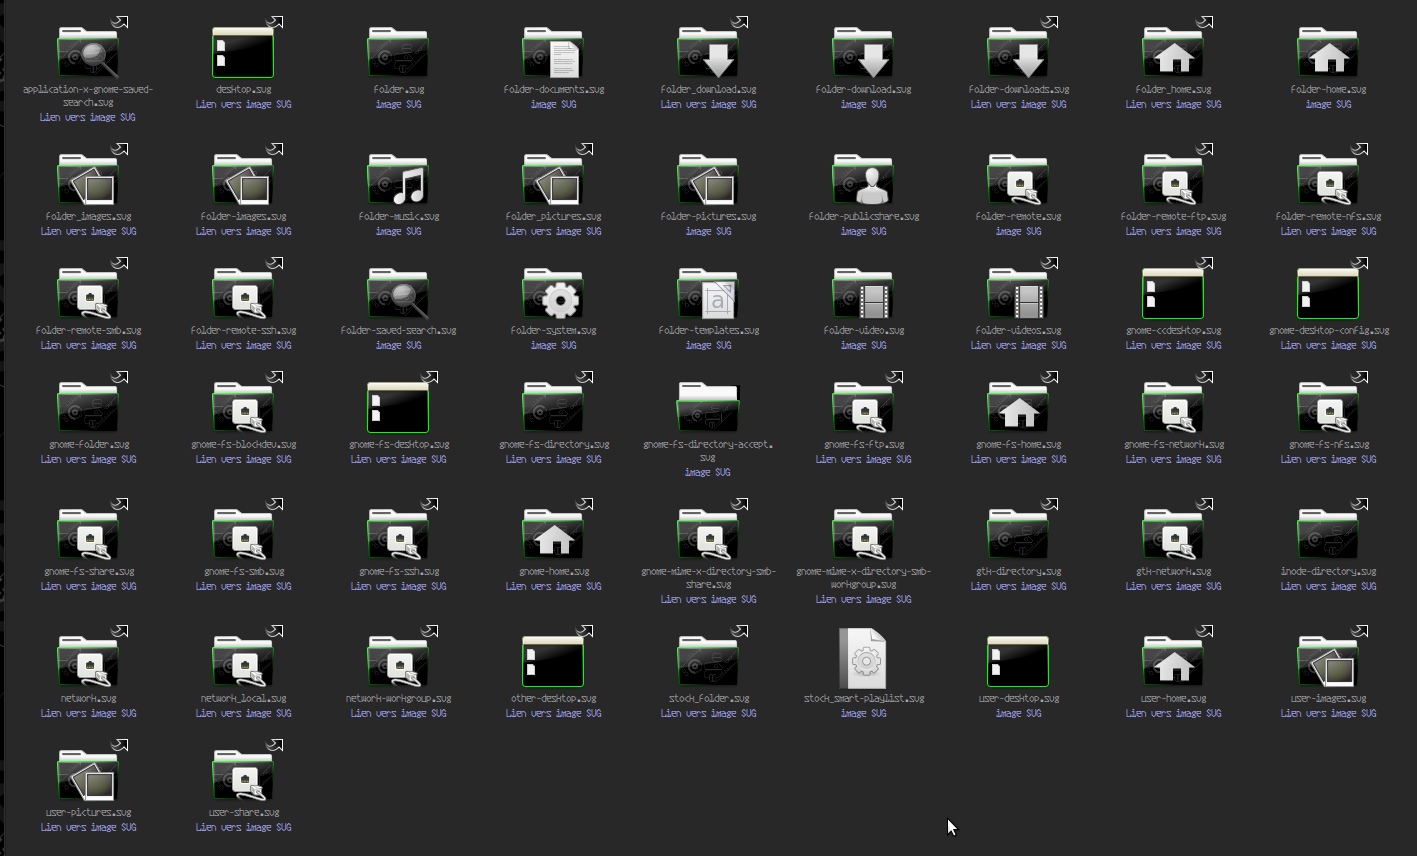Select the folder-remote-ftp.svg icon
Screen dimensions: 1417x856
pyautogui.click(x=1173, y=179)
